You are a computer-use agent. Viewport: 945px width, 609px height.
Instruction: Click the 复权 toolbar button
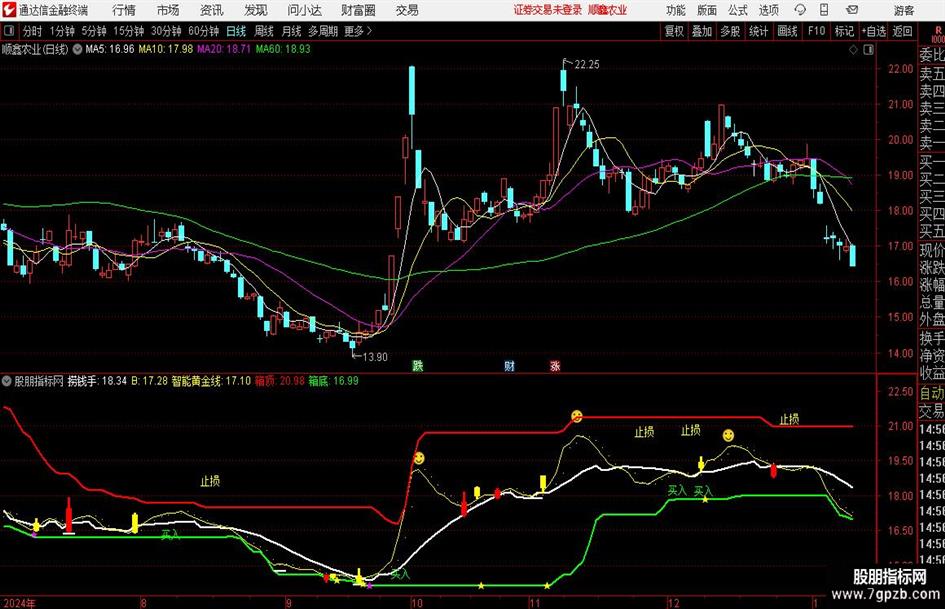(674, 31)
